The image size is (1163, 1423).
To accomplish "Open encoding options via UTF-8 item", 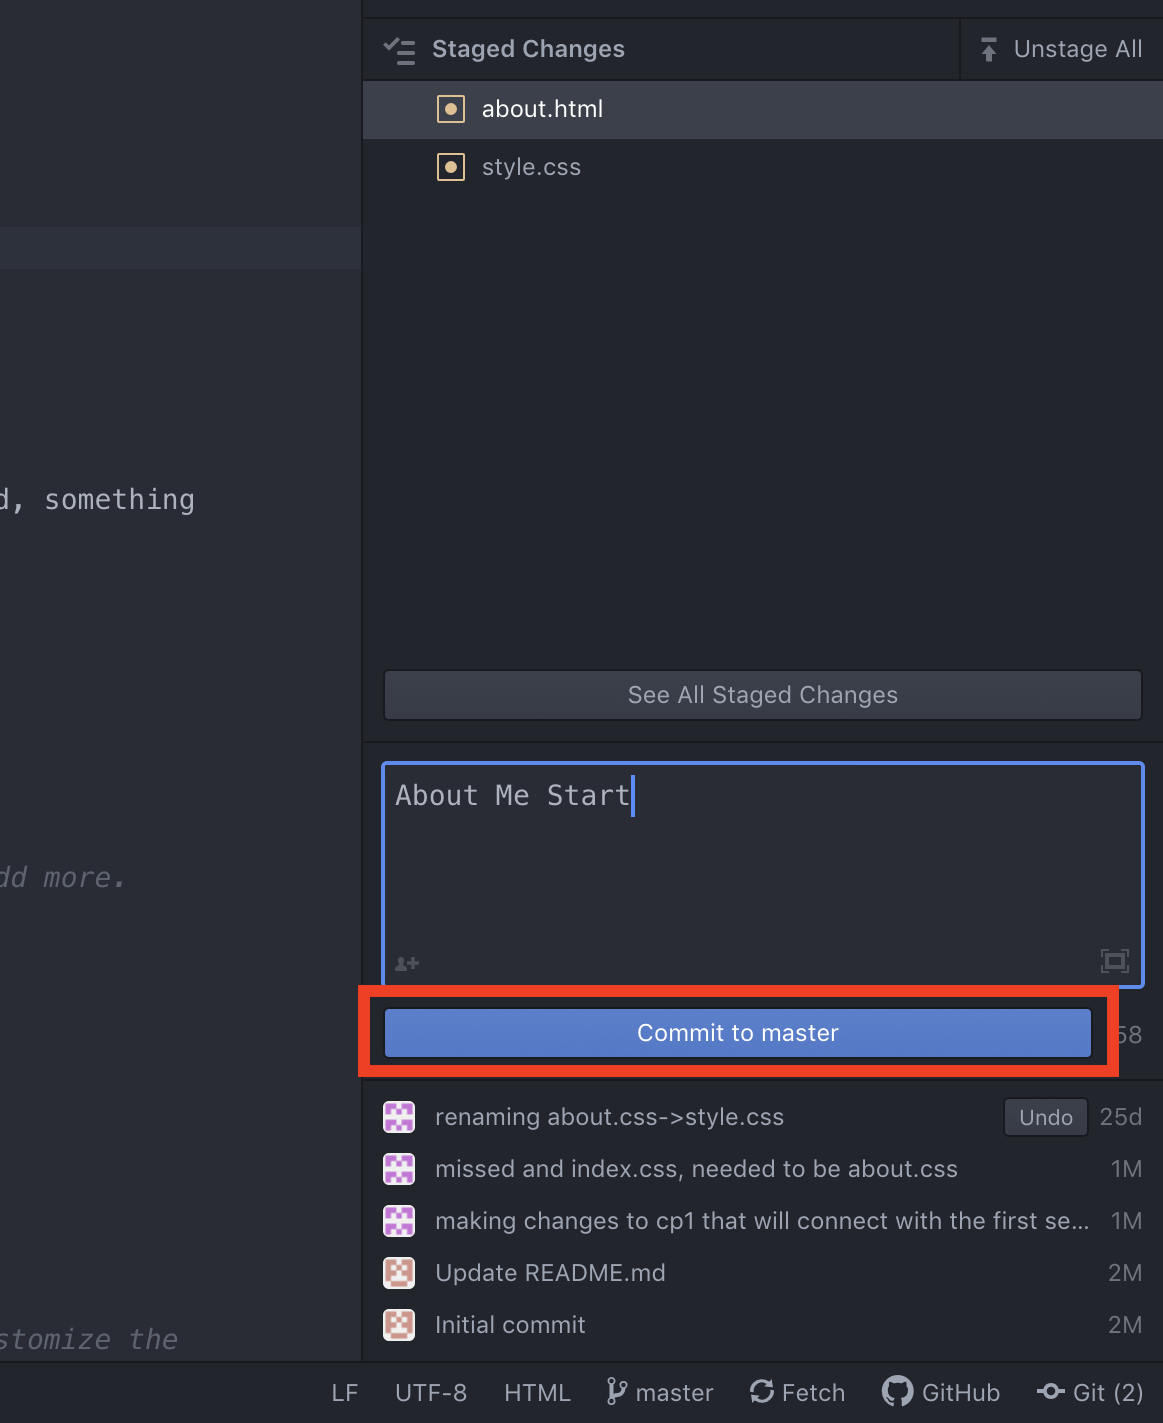I will (430, 1391).
